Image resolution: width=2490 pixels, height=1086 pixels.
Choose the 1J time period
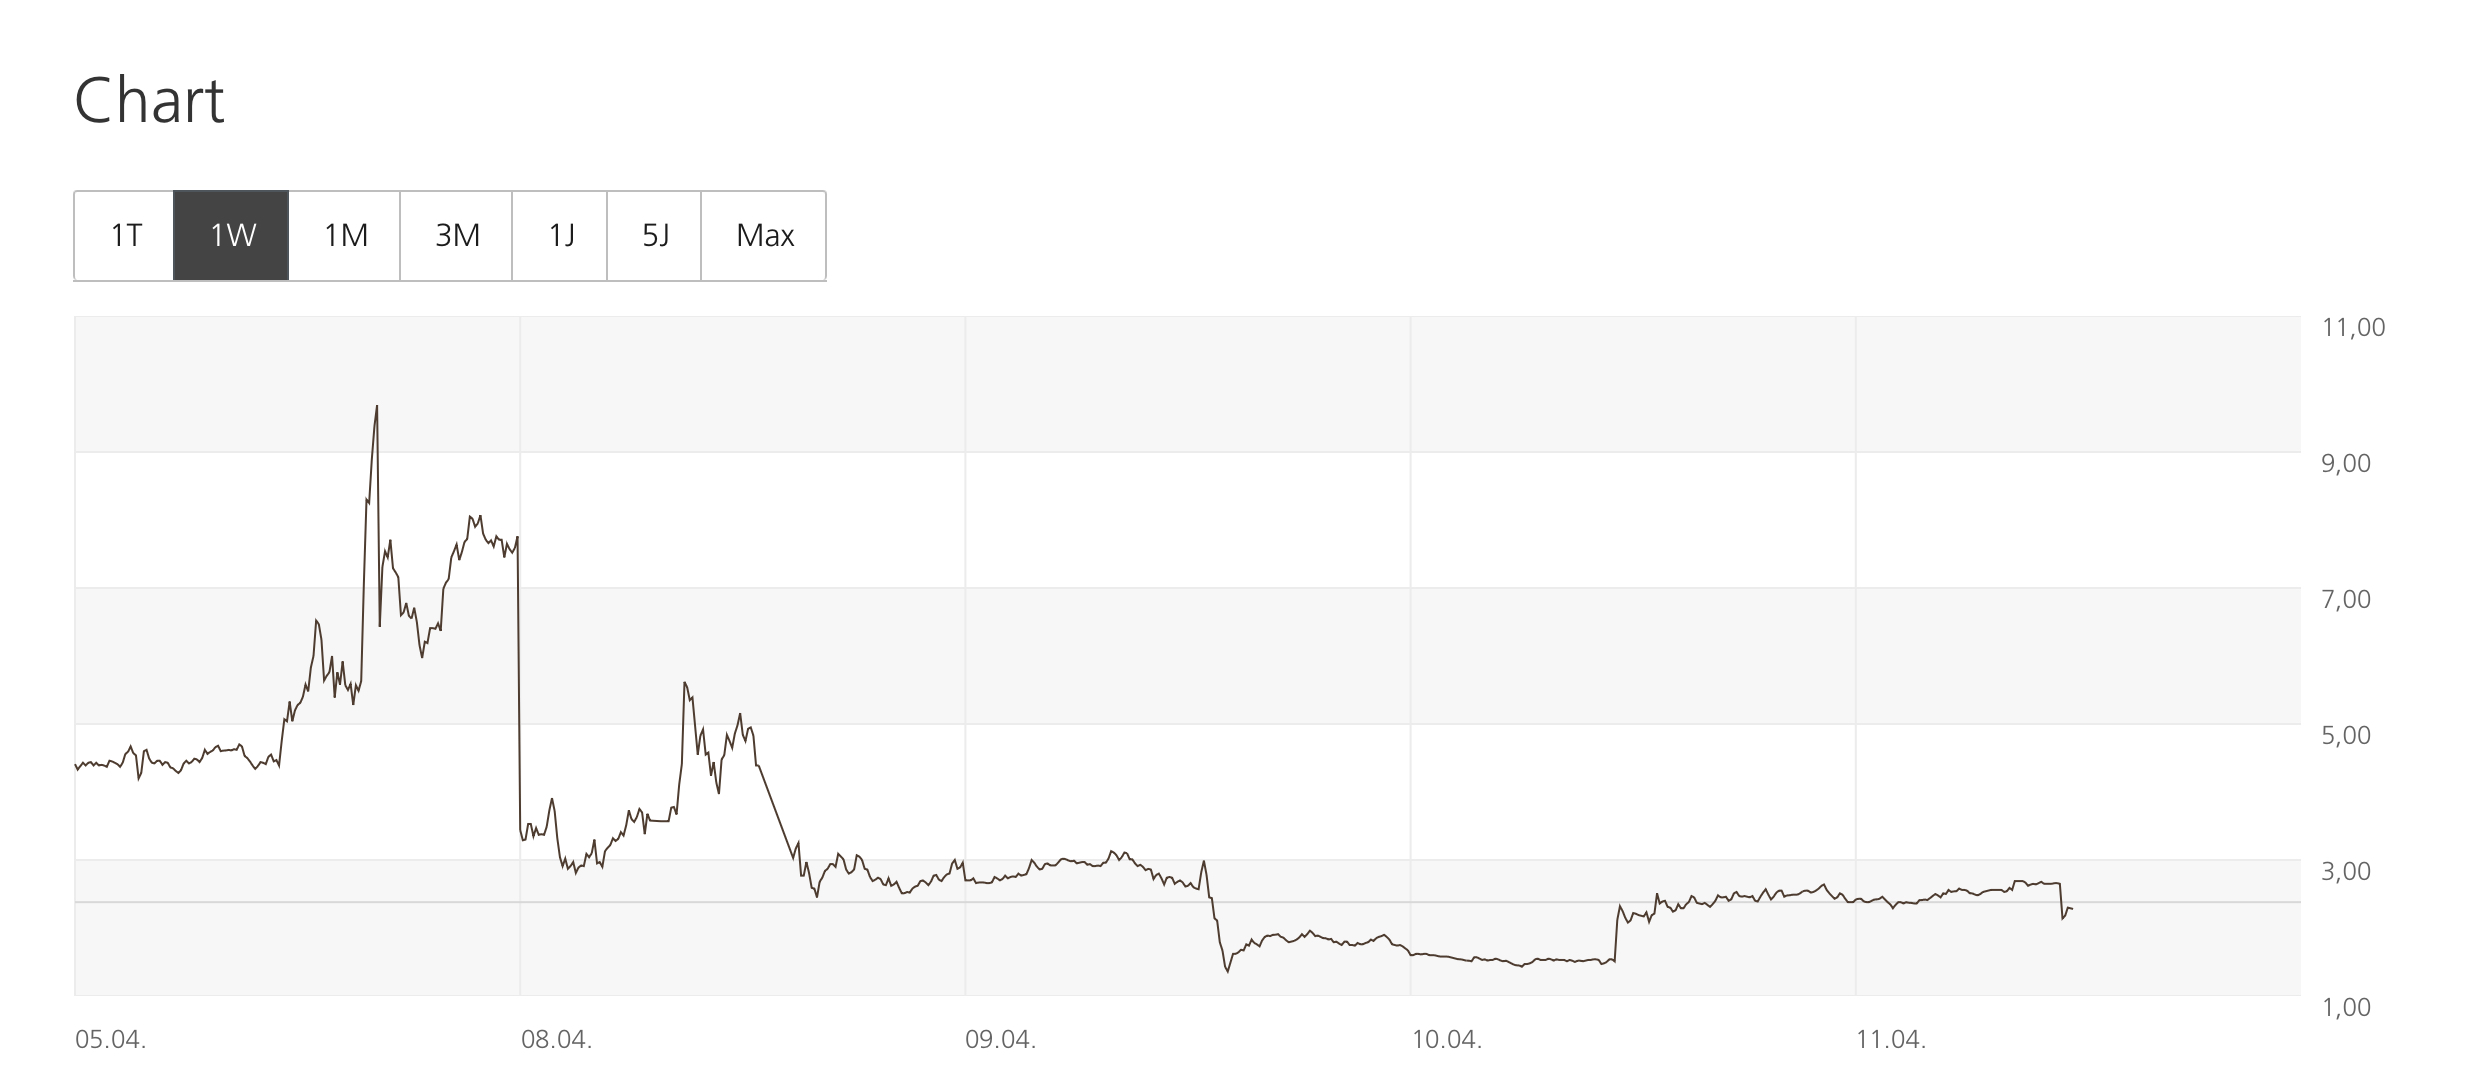click(560, 236)
